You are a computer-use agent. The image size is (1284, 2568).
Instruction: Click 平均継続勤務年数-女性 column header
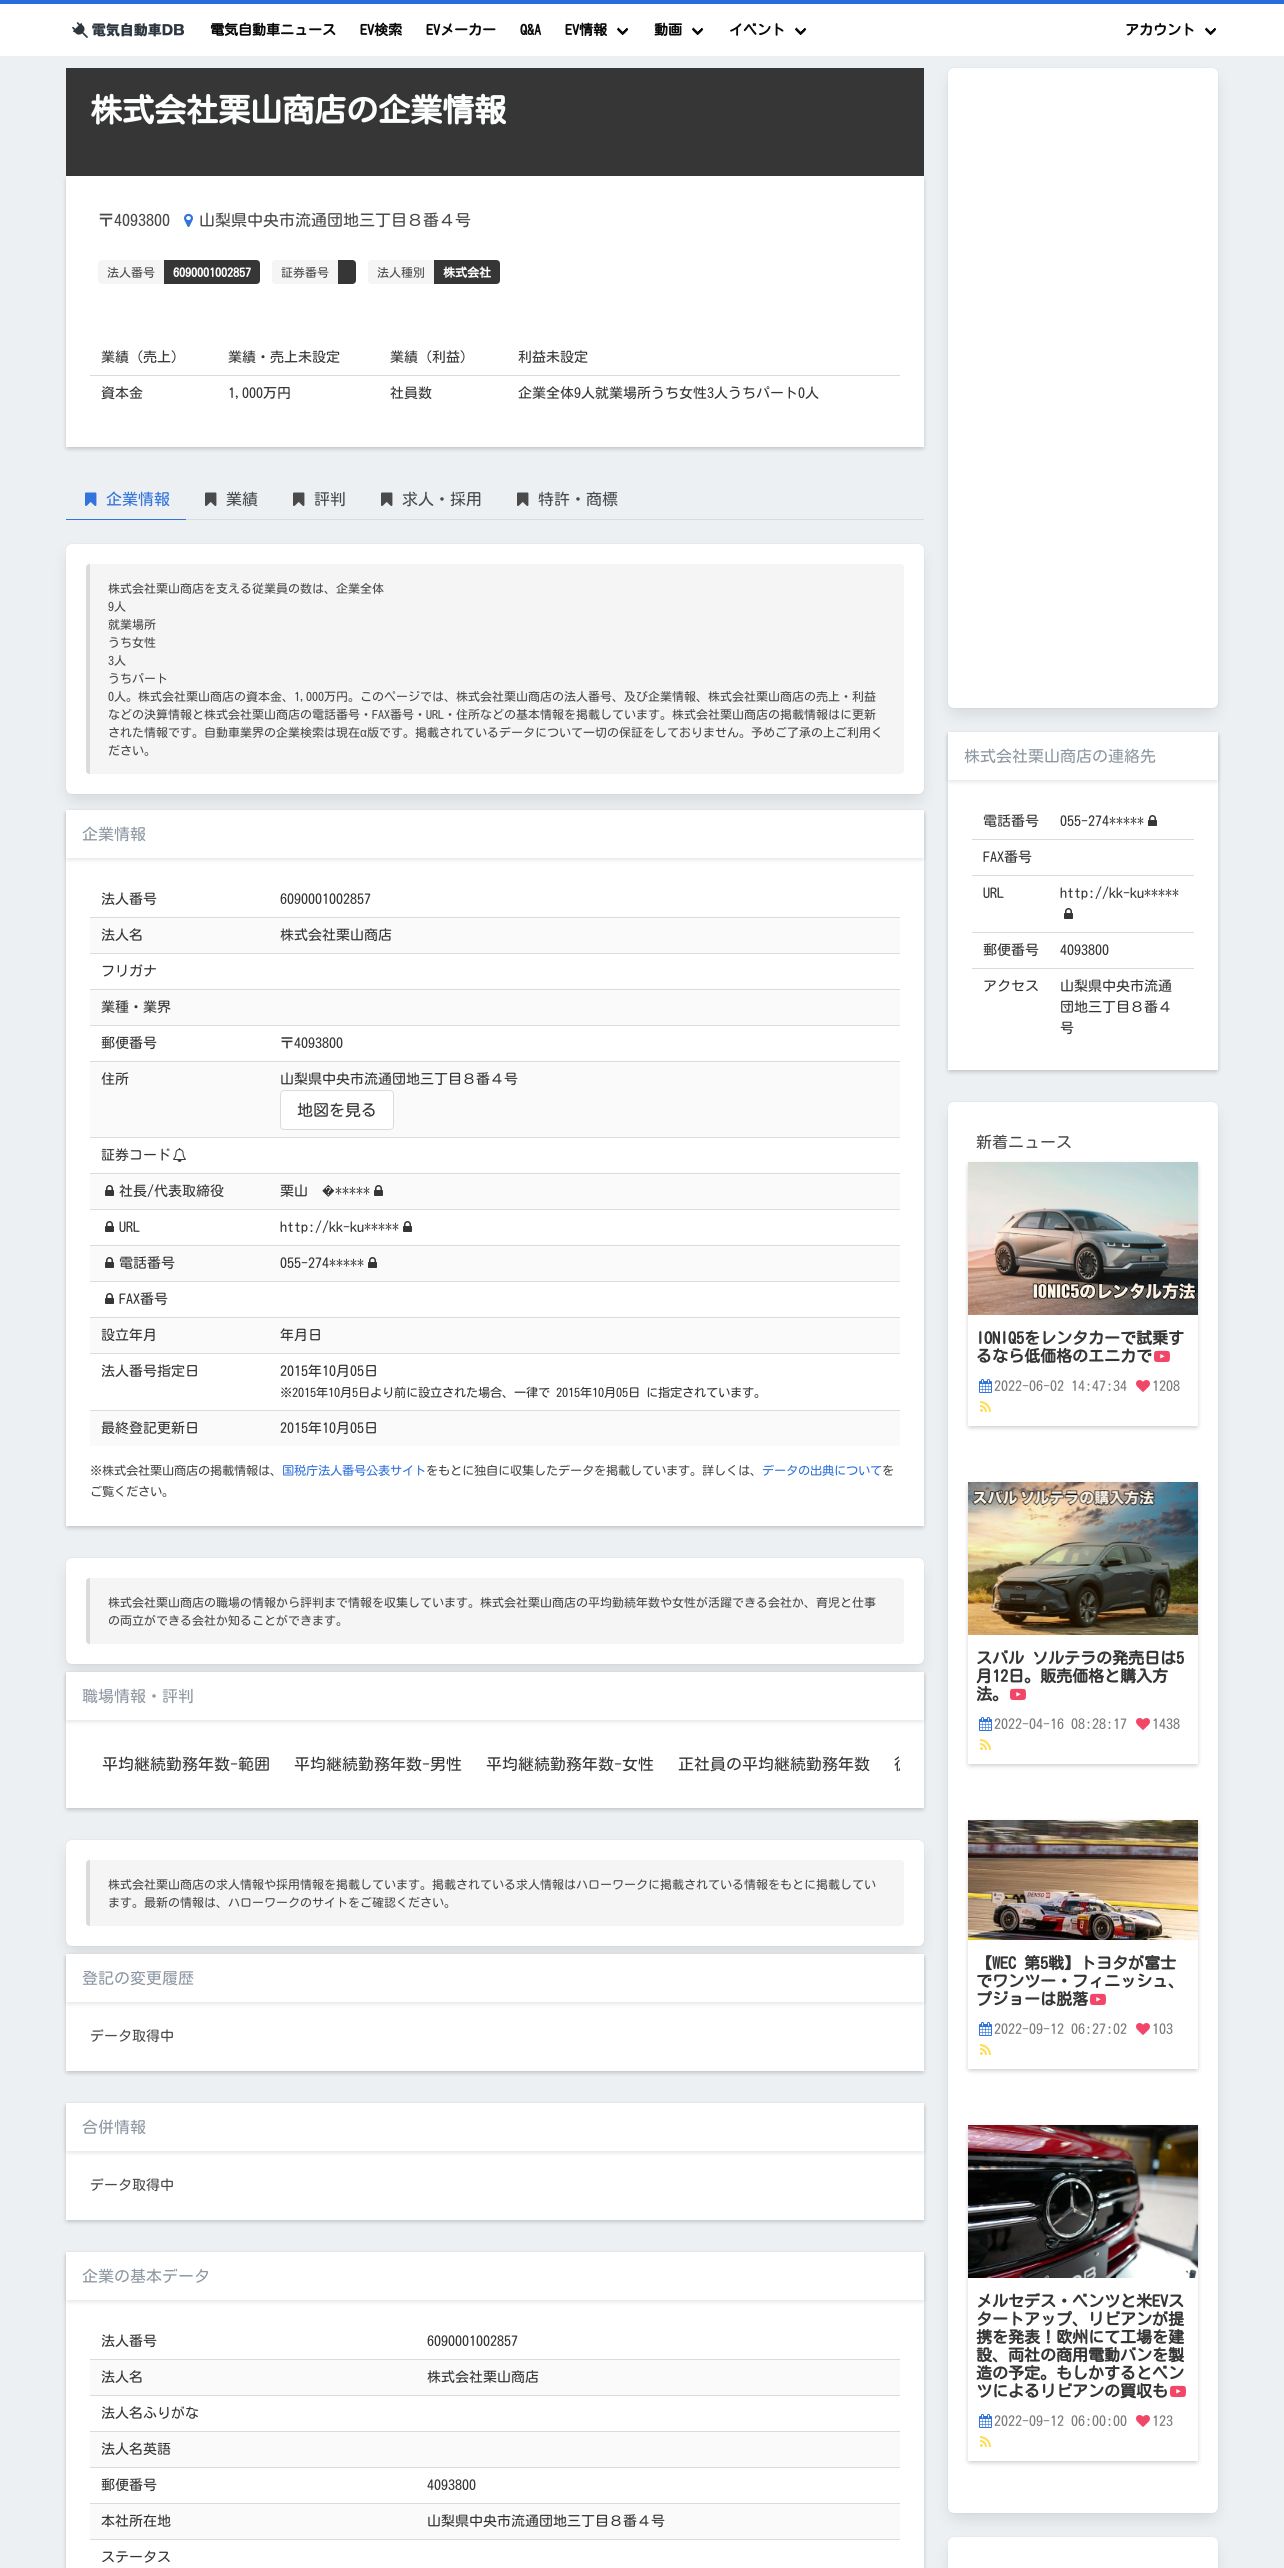[x=570, y=1764]
